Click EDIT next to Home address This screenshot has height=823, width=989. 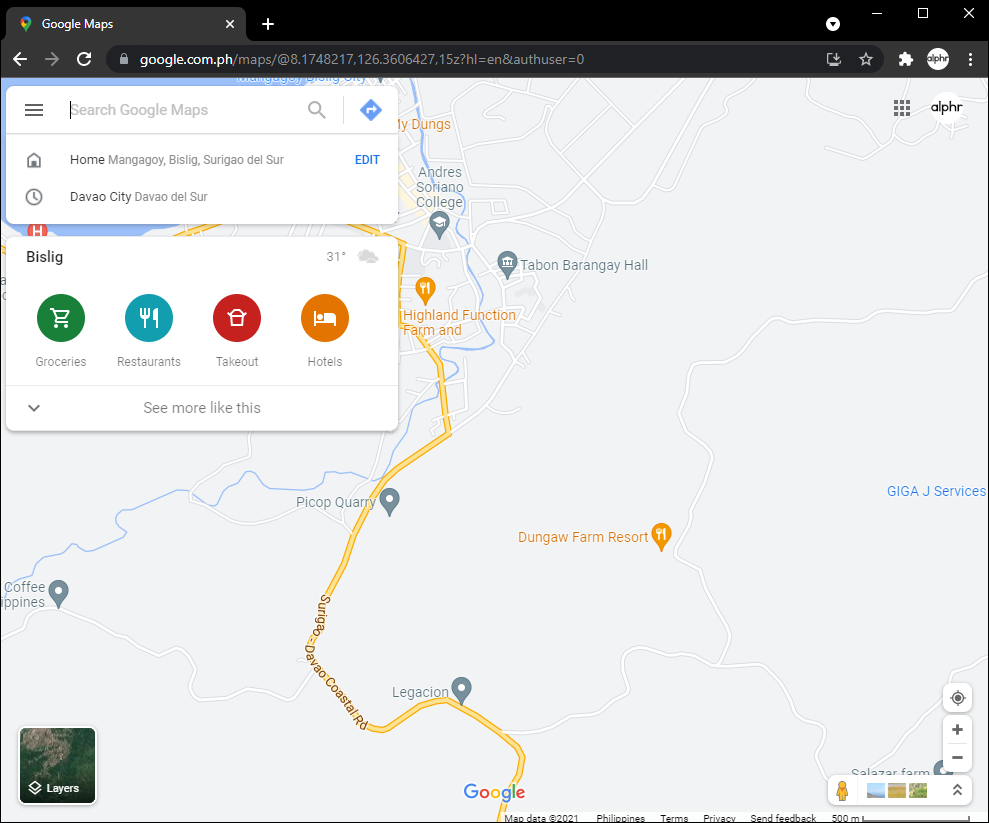367,160
